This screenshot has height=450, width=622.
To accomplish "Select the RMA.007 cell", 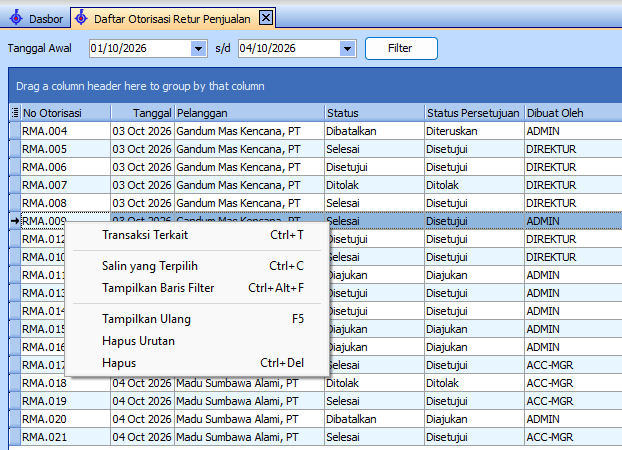I will (65, 185).
